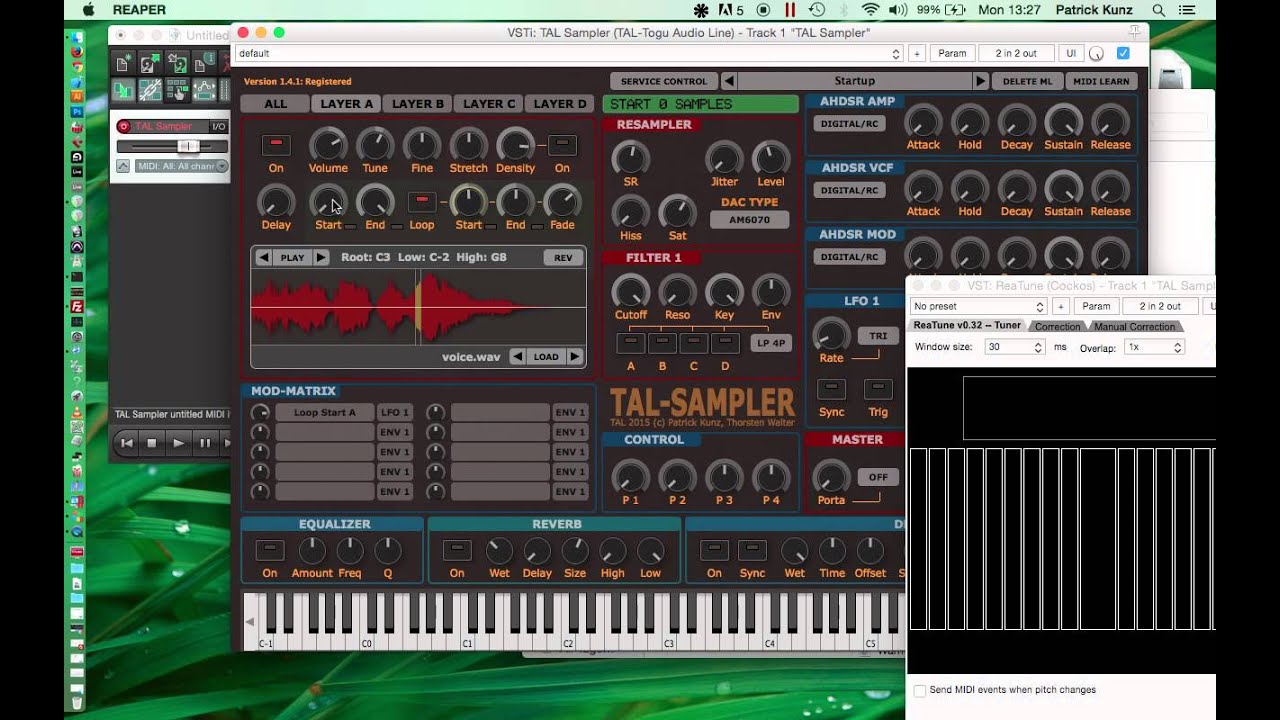Click the filter Cutoff knob
Image resolution: width=1280 pixels, height=720 pixels.
pyautogui.click(x=630, y=291)
